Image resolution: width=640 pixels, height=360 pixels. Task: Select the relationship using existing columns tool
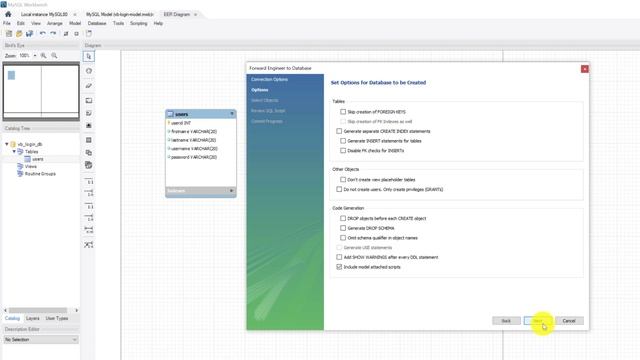(x=89, y=244)
